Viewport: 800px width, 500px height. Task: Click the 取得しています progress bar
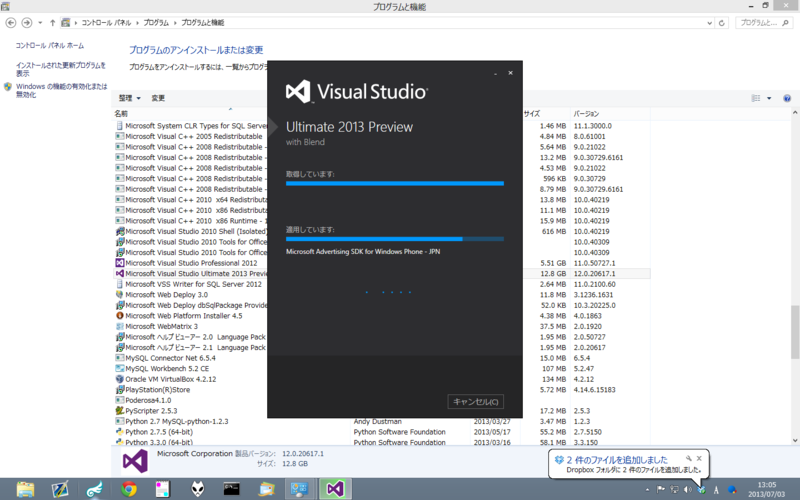tap(394, 183)
